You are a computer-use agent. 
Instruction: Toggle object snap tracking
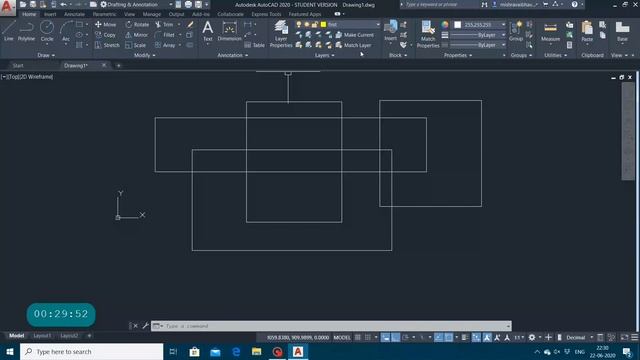[x=438, y=337]
